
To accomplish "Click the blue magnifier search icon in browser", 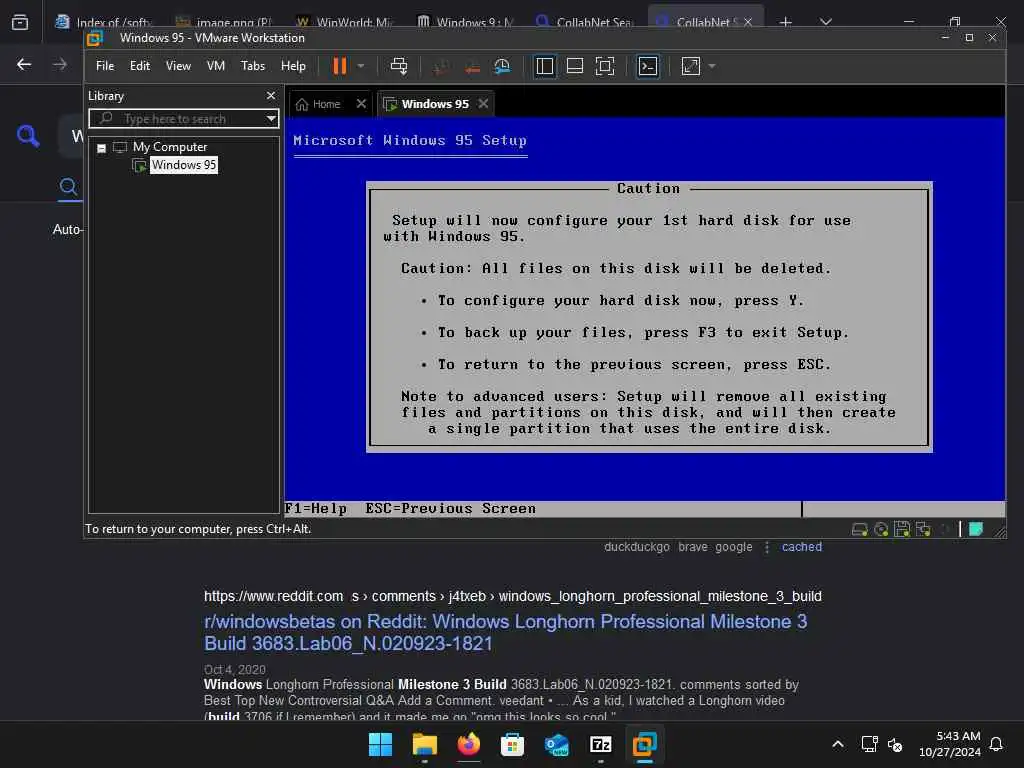I will tap(27, 136).
